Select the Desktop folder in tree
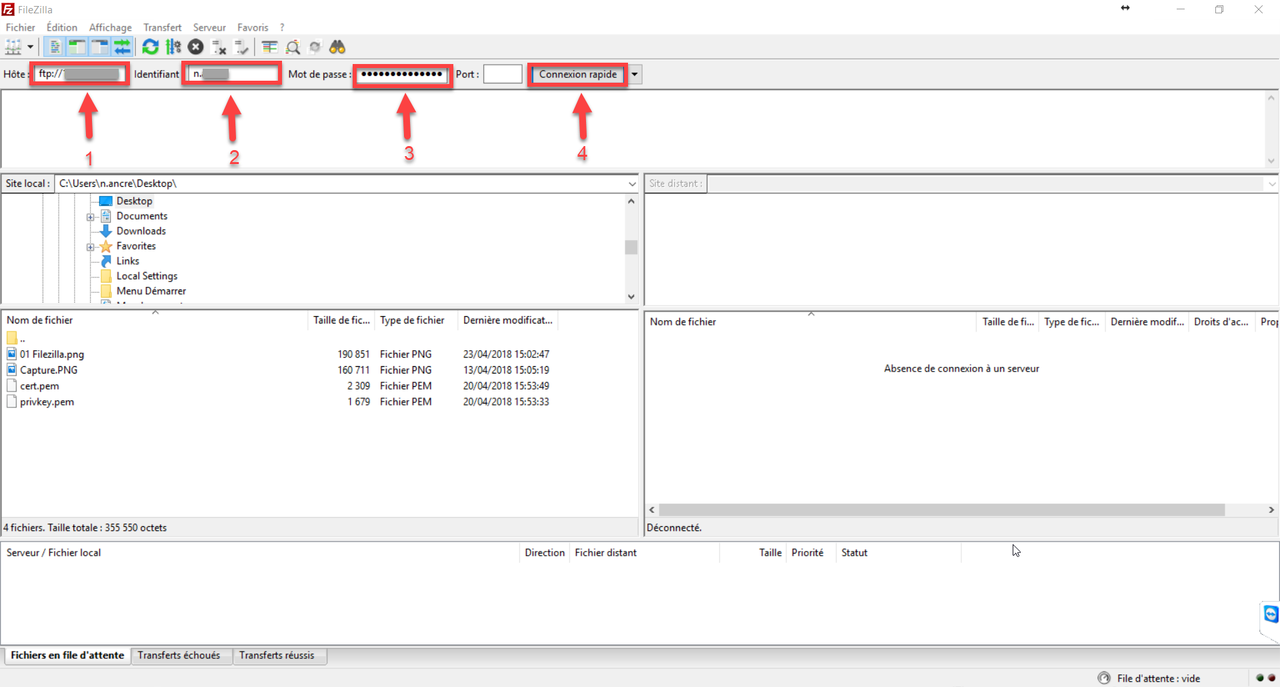 pyautogui.click(x=134, y=201)
